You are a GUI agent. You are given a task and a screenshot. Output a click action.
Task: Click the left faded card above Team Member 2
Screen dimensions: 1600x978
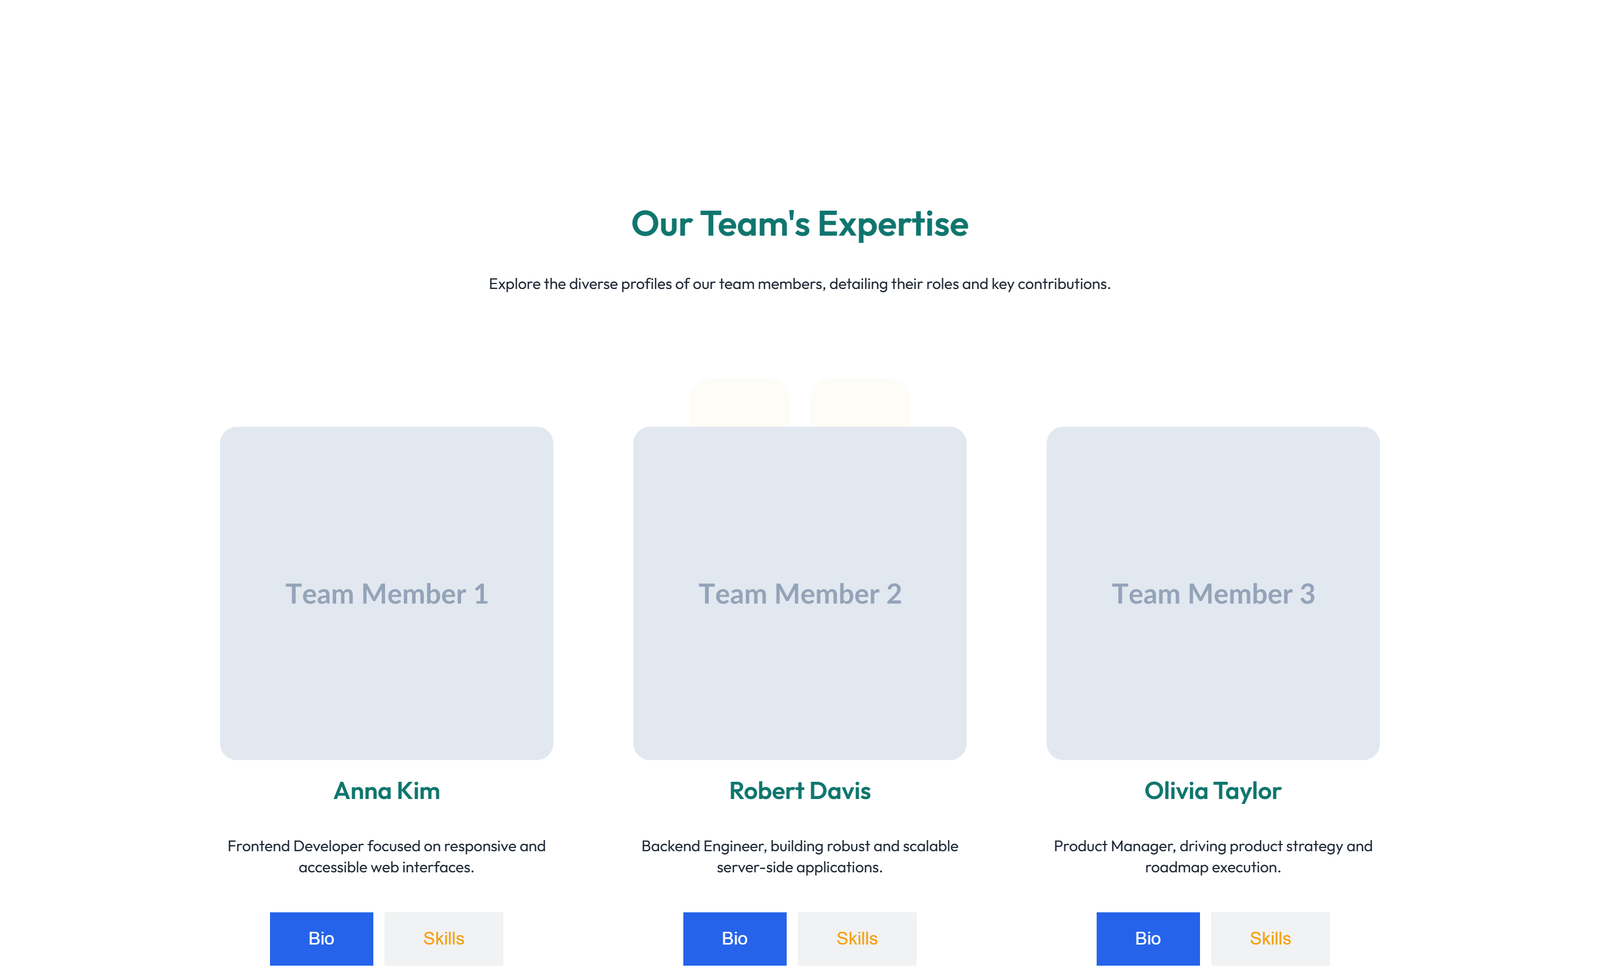click(739, 400)
